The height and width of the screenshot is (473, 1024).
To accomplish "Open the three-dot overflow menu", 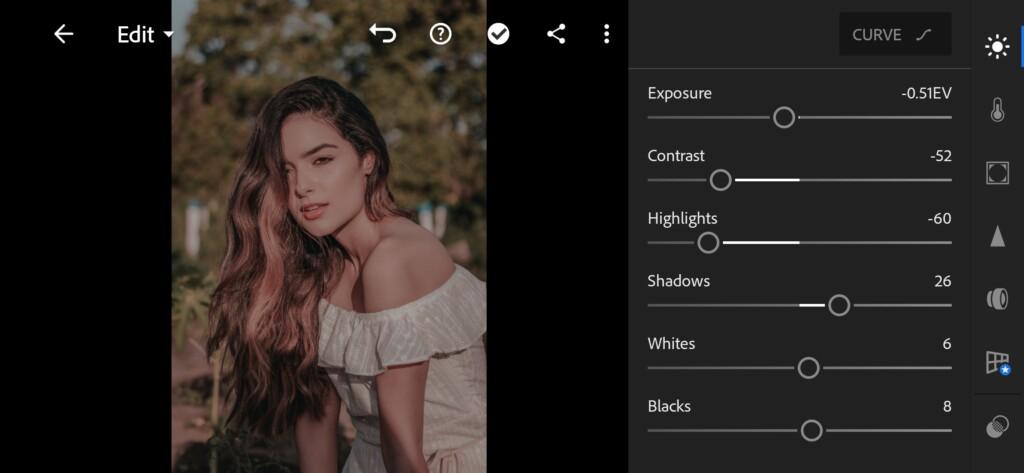I will 607,34.
